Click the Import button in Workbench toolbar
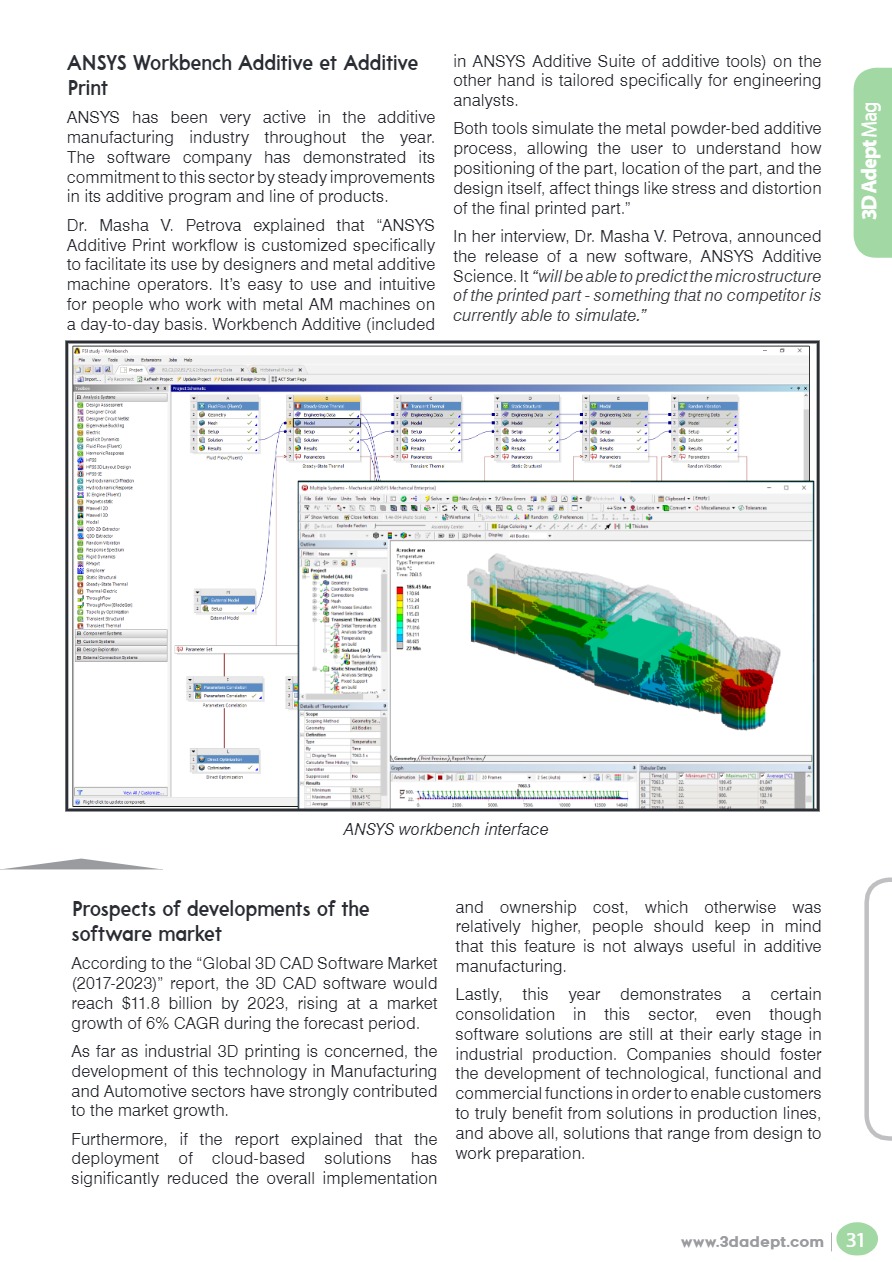The width and height of the screenshot is (892, 1262). [91, 379]
